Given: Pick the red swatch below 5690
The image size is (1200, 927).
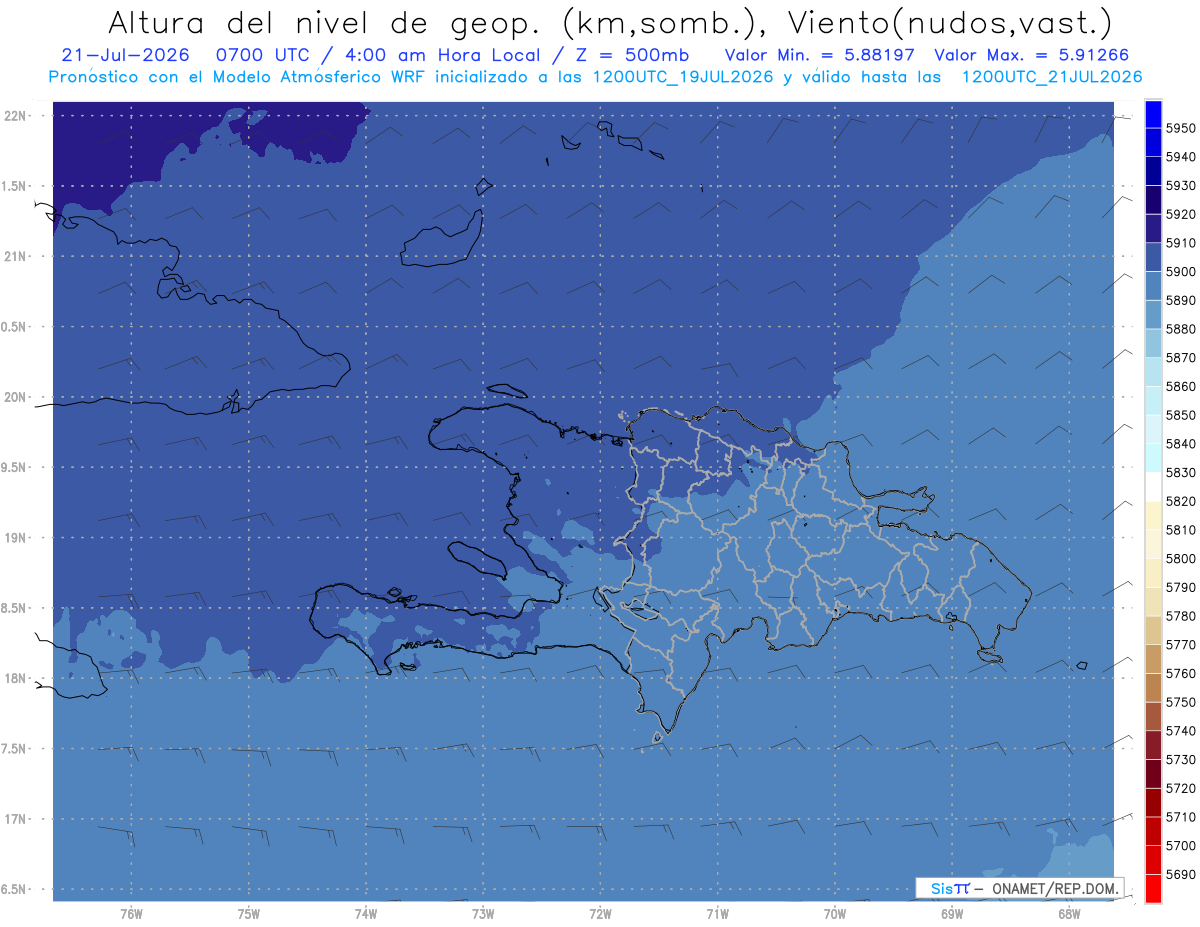Looking at the screenshot, I should [x=1153, y=888].
